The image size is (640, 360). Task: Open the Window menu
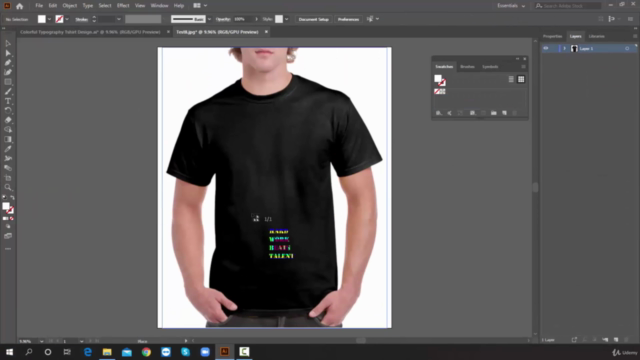(159, 6)
